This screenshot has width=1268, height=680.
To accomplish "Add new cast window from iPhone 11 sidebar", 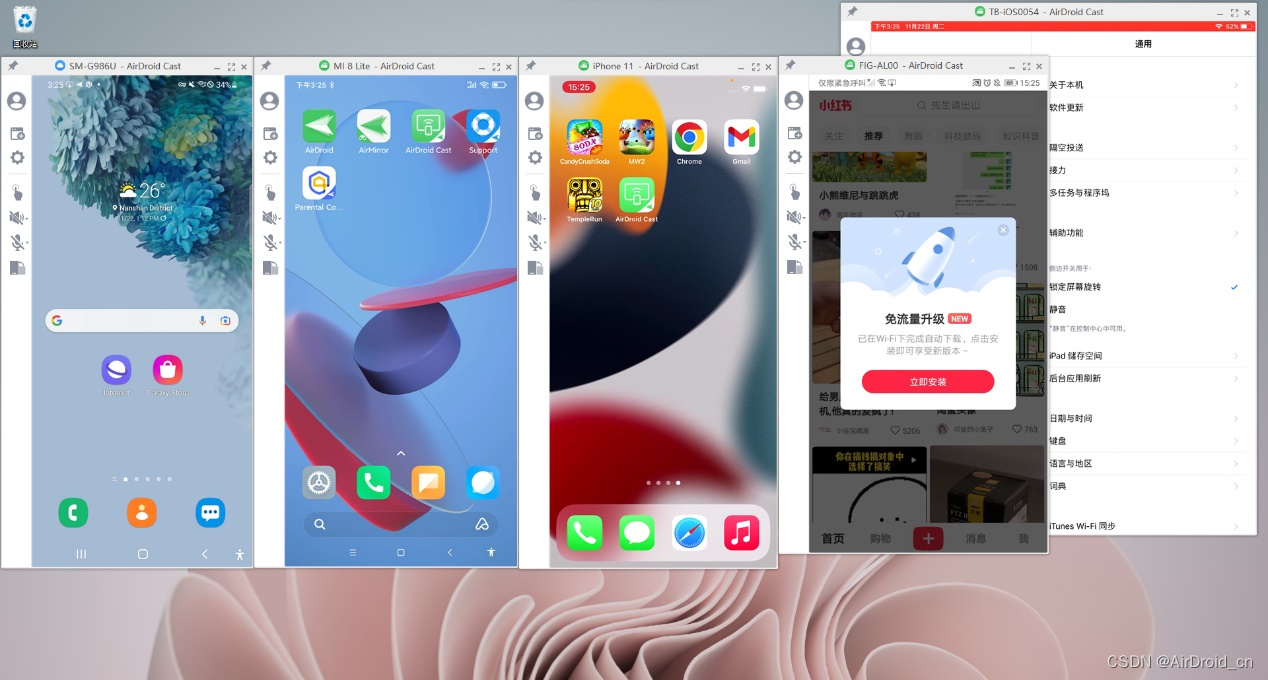I will click(535, 133).
